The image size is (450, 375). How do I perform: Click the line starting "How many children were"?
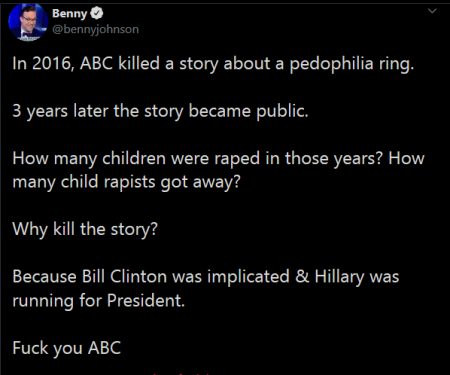pos(219,158)
